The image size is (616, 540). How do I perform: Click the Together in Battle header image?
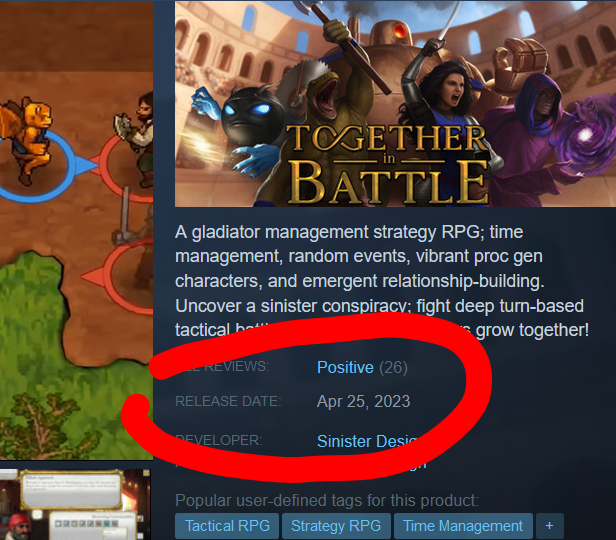[x=395, y=104]
